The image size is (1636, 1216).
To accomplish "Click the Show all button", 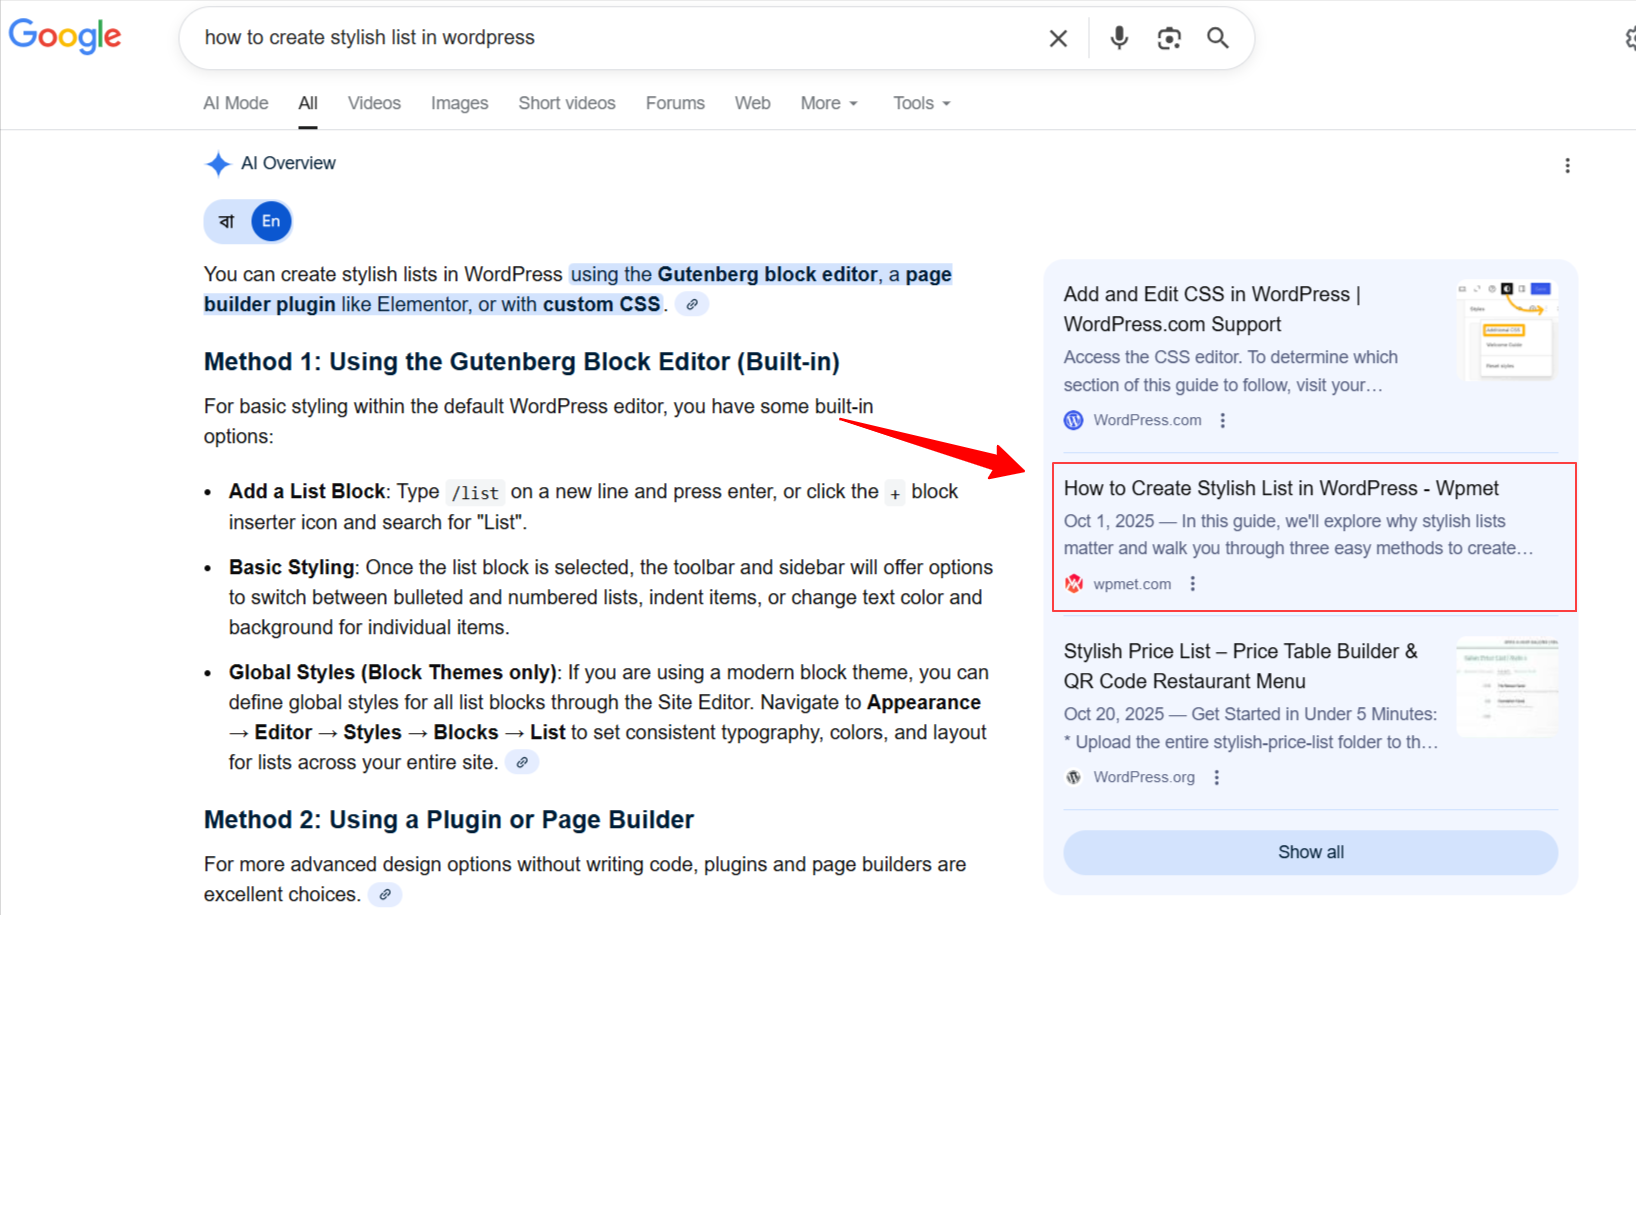I will 1310,851.
